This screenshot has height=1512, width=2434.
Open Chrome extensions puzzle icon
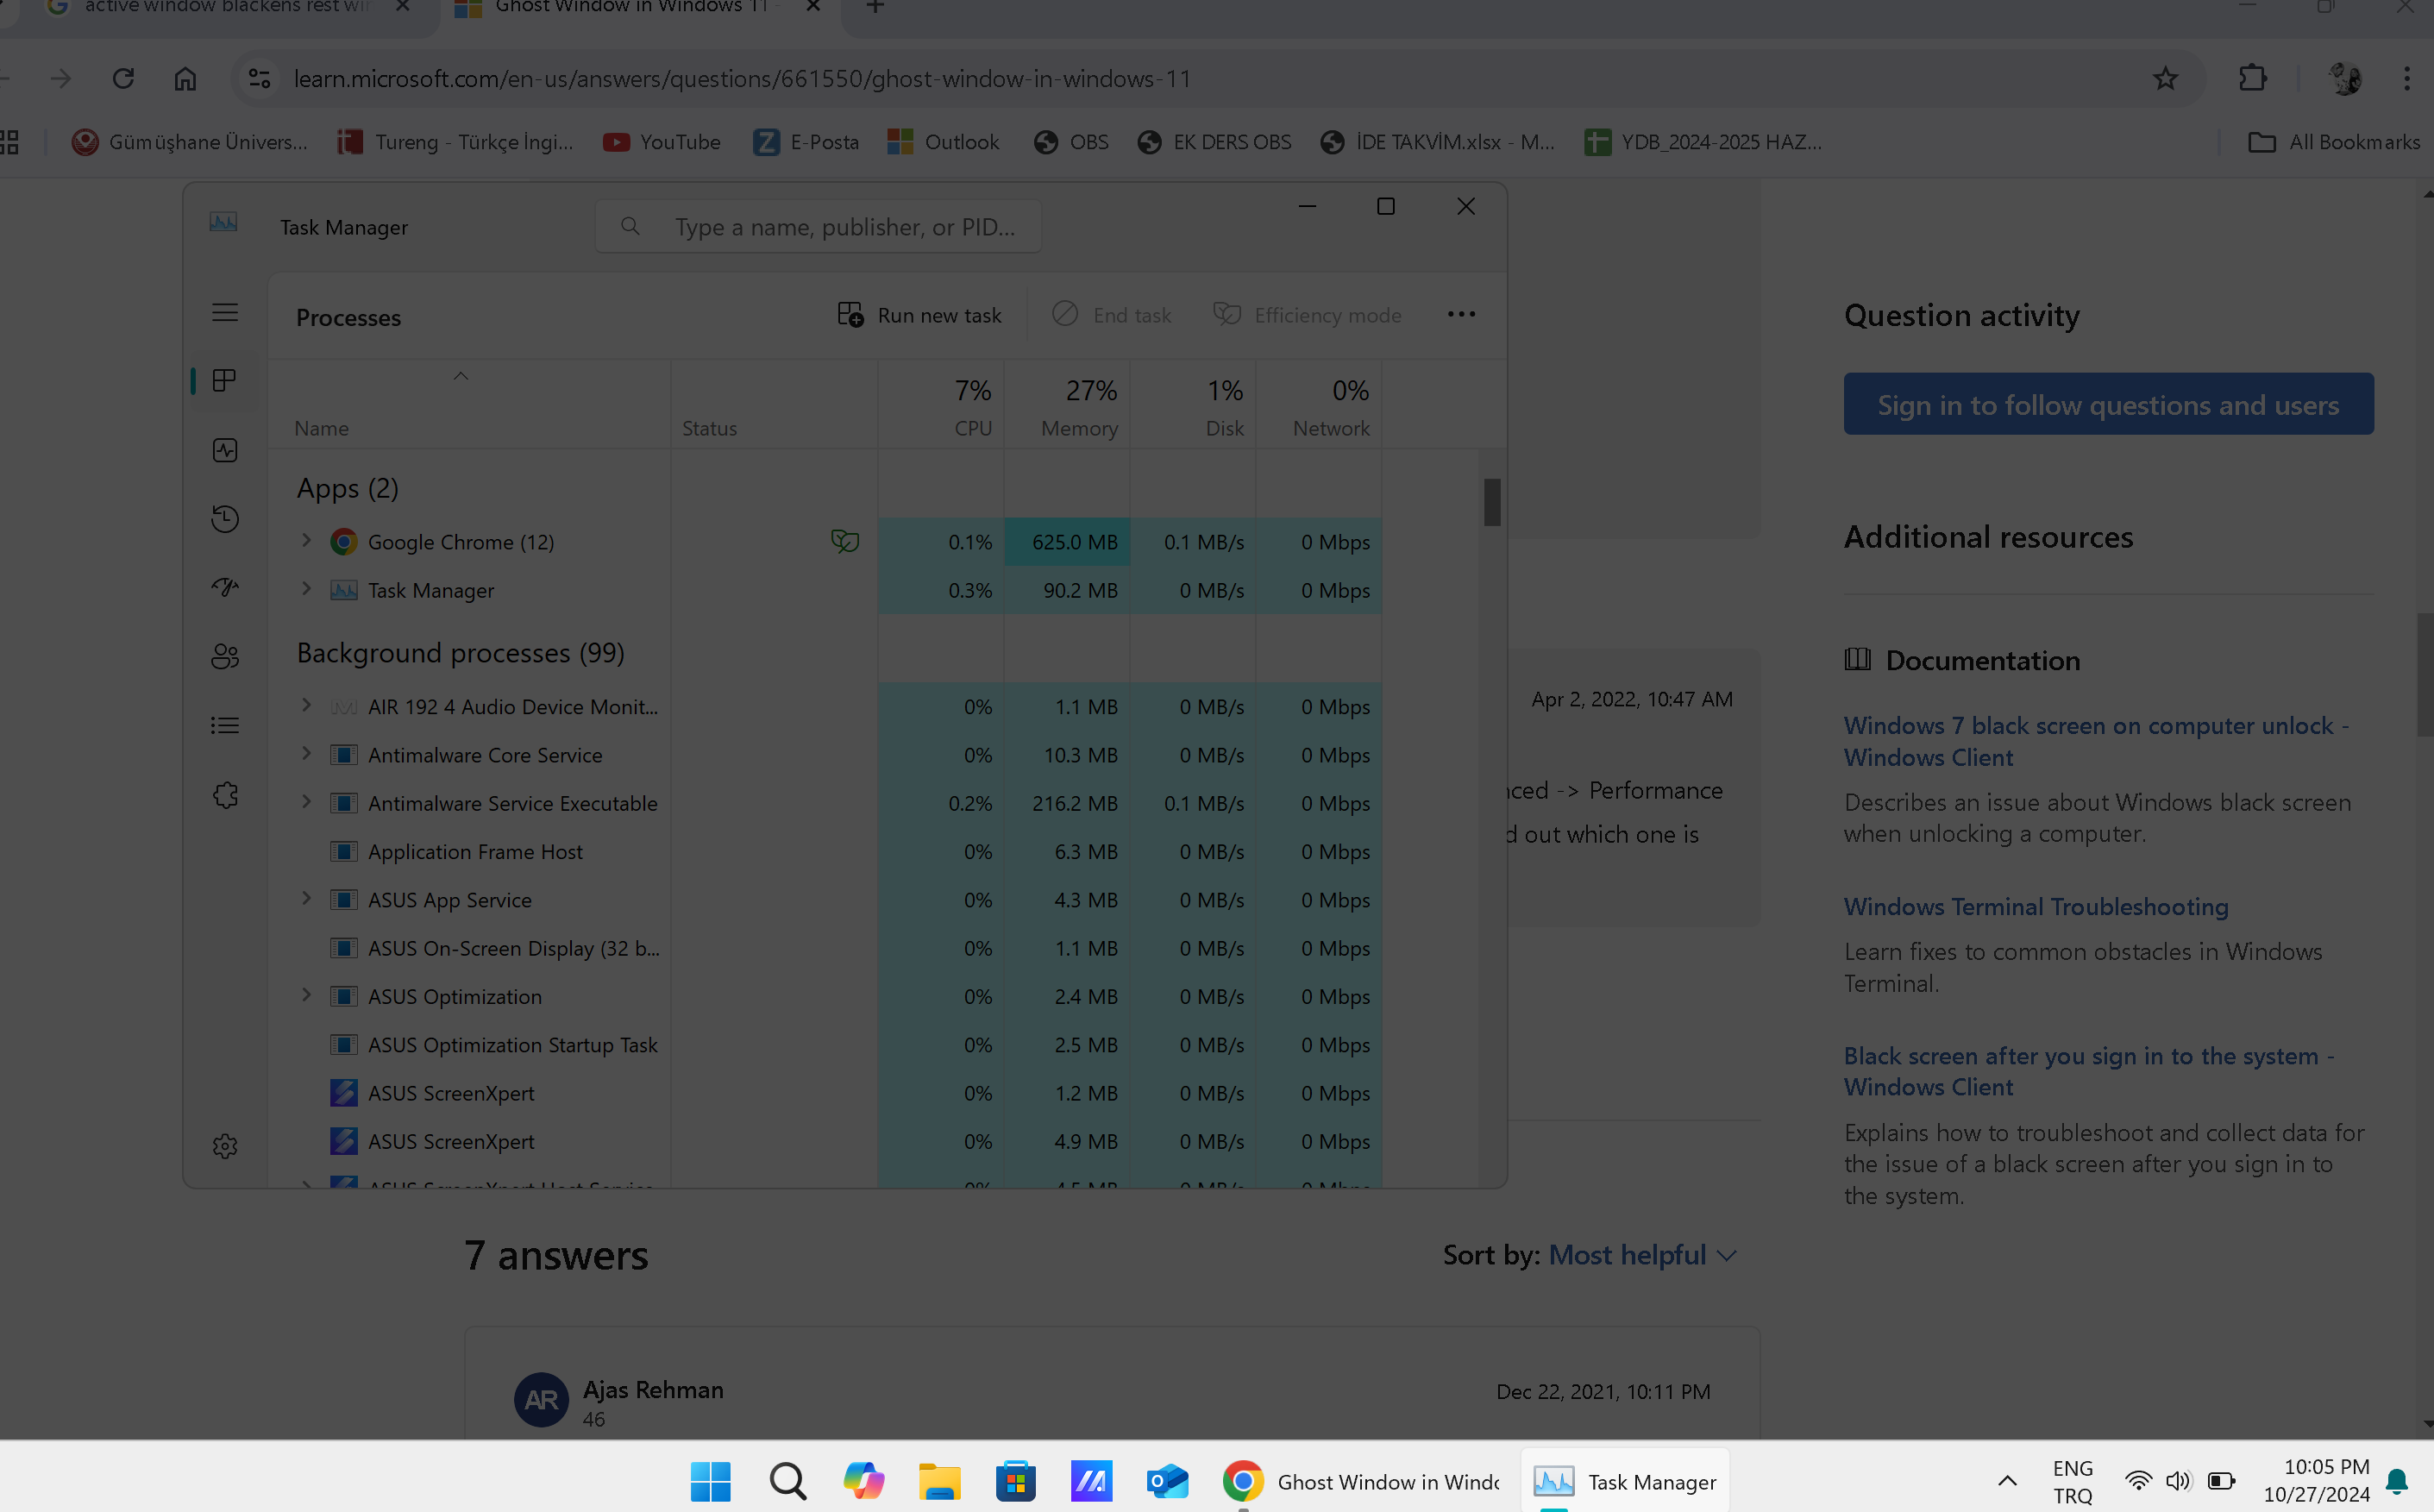coord(2252,78)
